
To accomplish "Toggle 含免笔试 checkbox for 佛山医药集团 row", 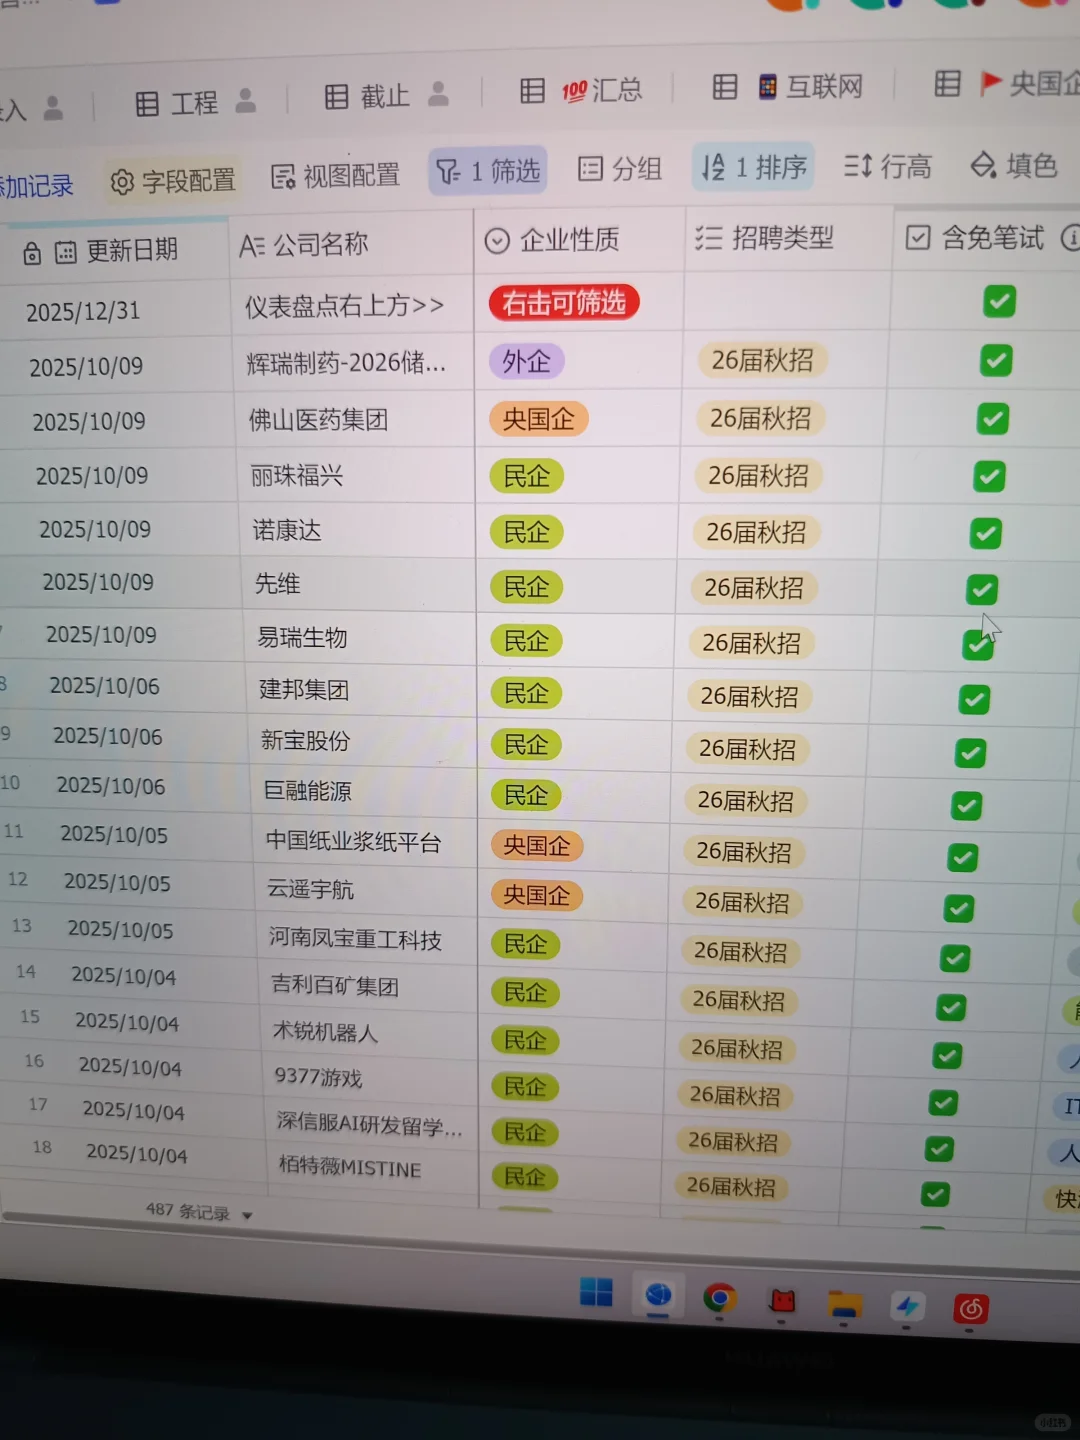I will tap(993, 418).
